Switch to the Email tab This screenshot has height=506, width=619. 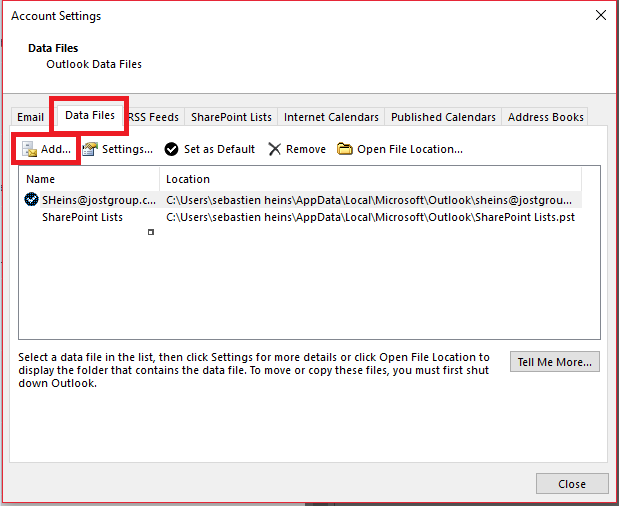coord(30,117)
